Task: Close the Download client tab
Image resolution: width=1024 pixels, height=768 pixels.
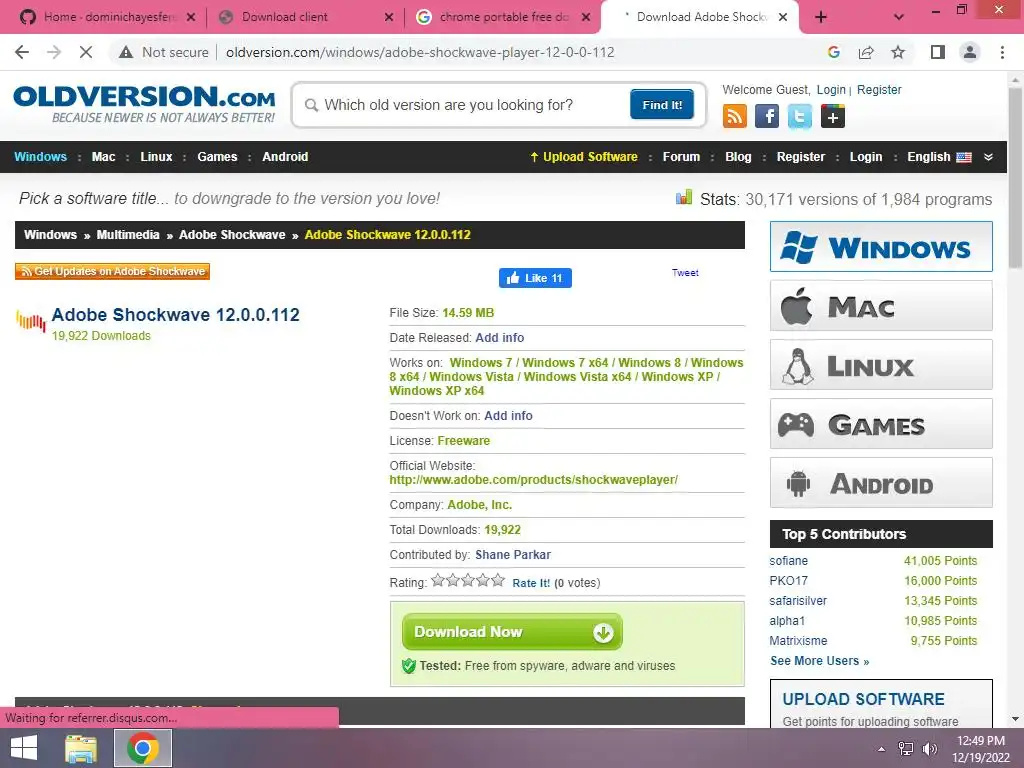Action: click(389, 17)
